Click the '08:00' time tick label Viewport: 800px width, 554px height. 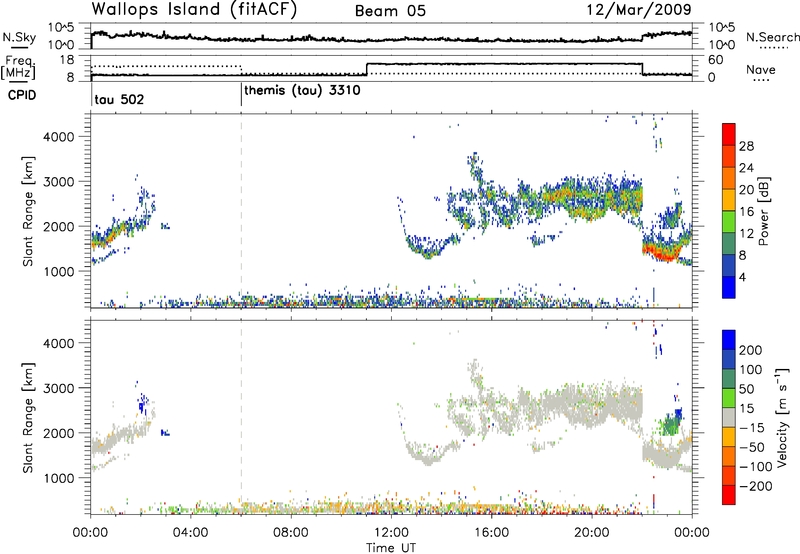pyautogui.click(x=291, y=533)
